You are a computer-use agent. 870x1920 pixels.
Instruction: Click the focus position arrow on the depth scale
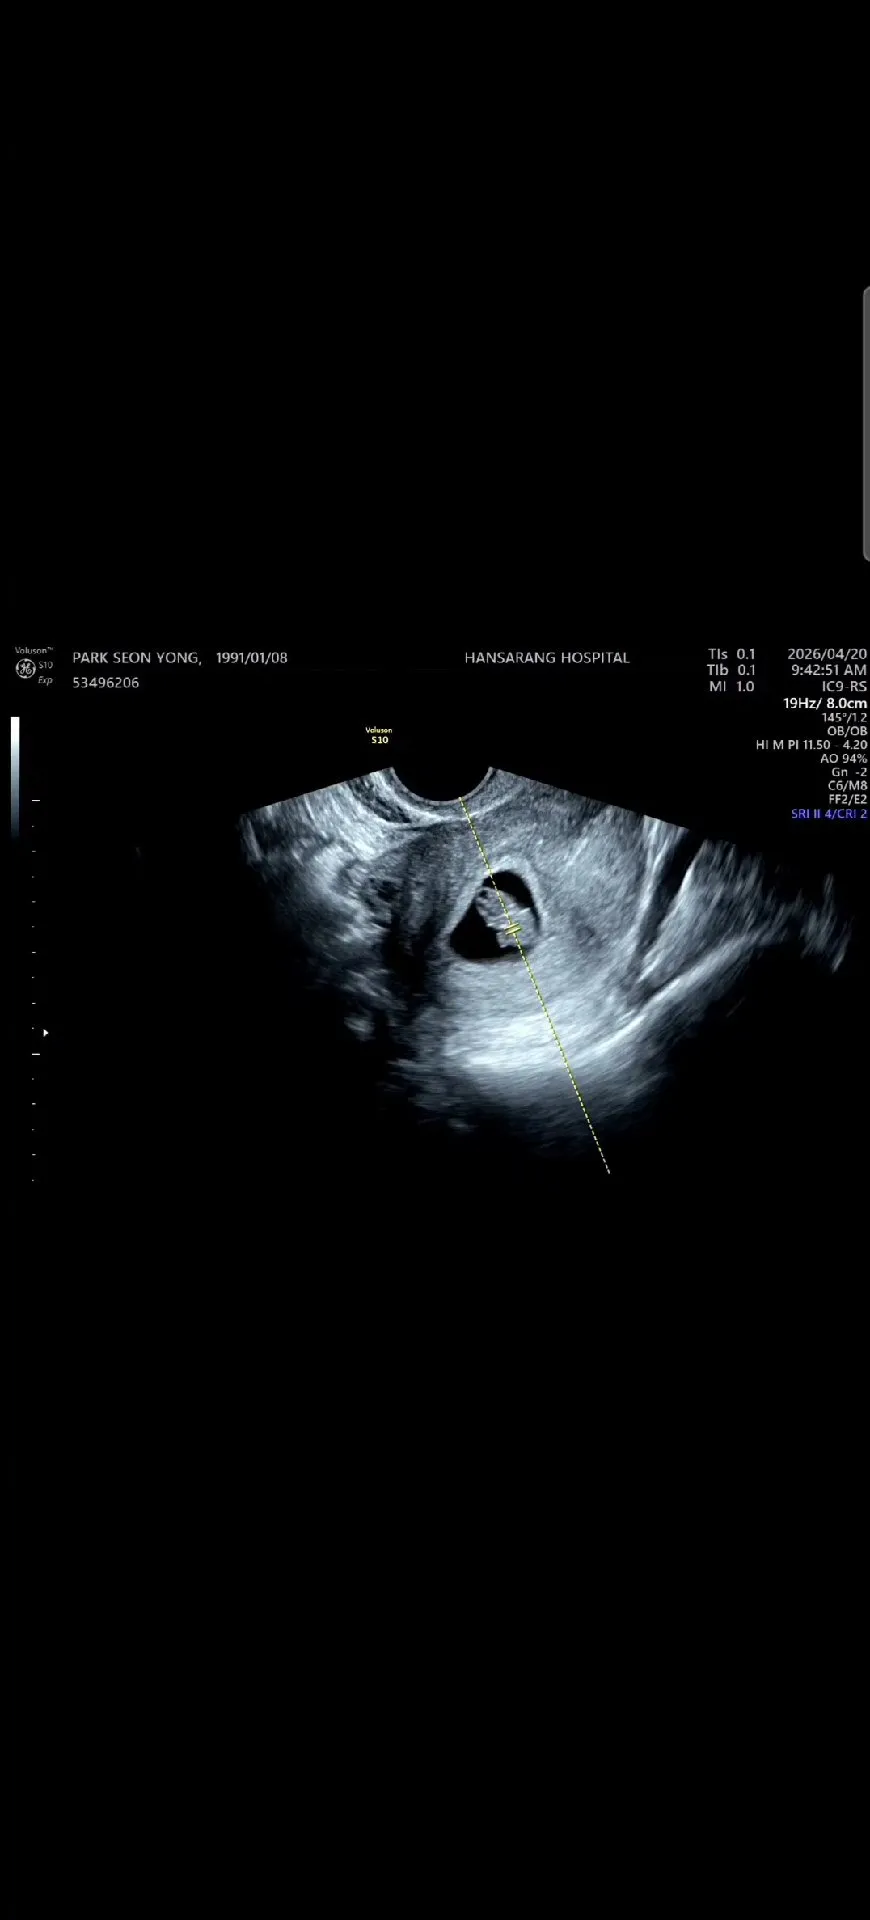45,1032
